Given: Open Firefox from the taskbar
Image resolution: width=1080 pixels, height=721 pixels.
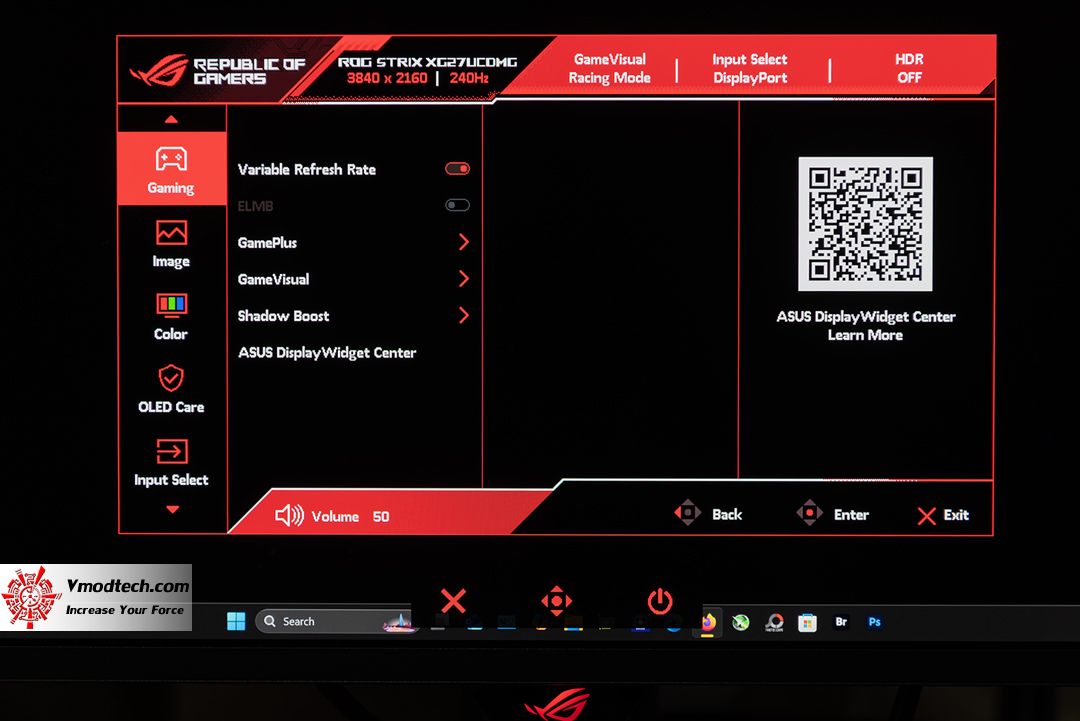Looking at the screenshot, I should point(708,623).
